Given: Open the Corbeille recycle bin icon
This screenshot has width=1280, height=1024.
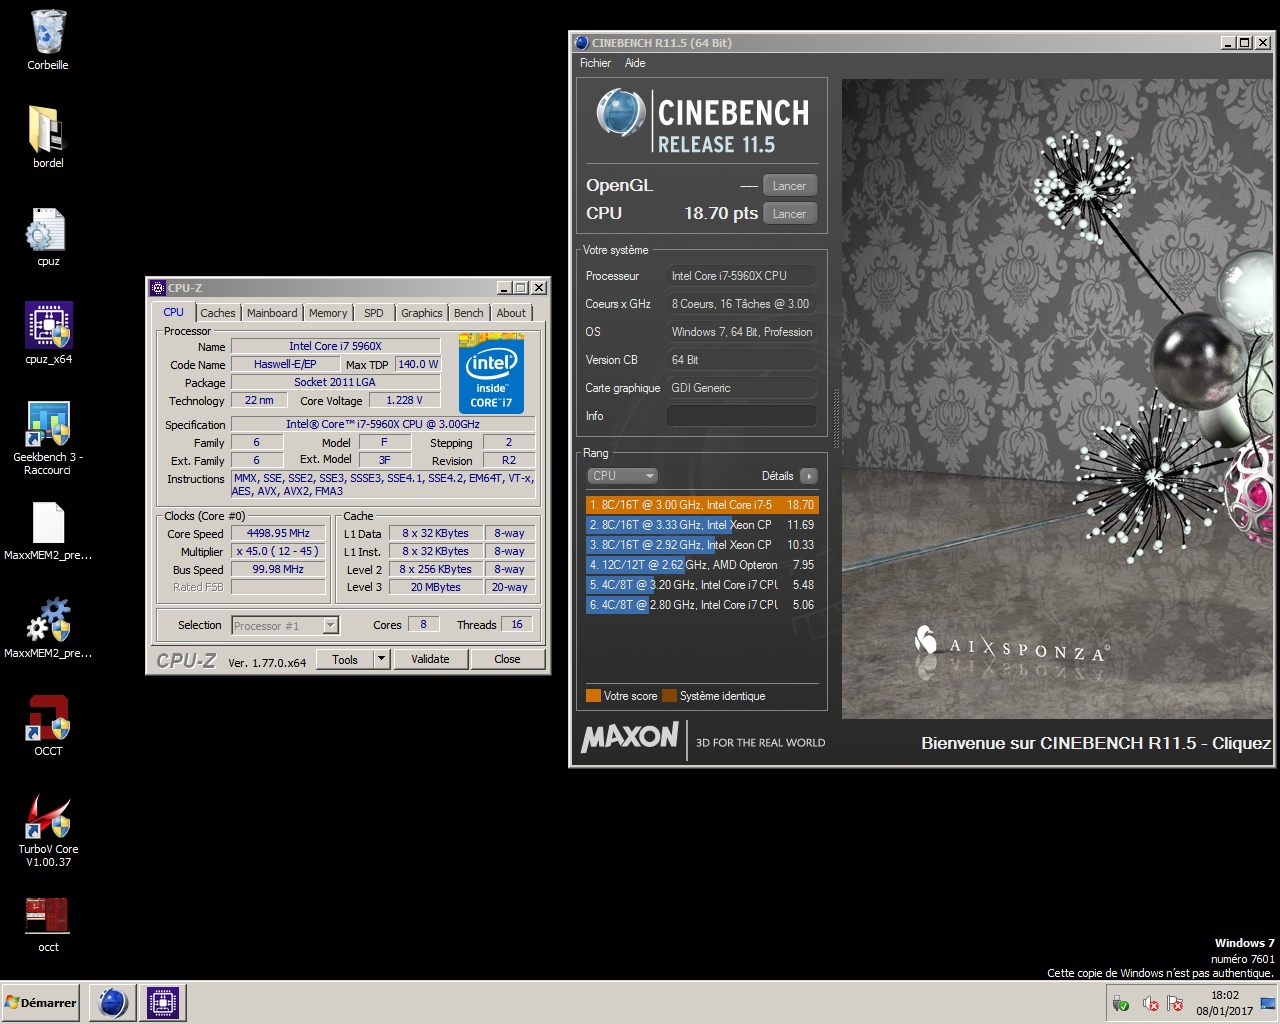Looking at the screenshot, I should (48, 33).
